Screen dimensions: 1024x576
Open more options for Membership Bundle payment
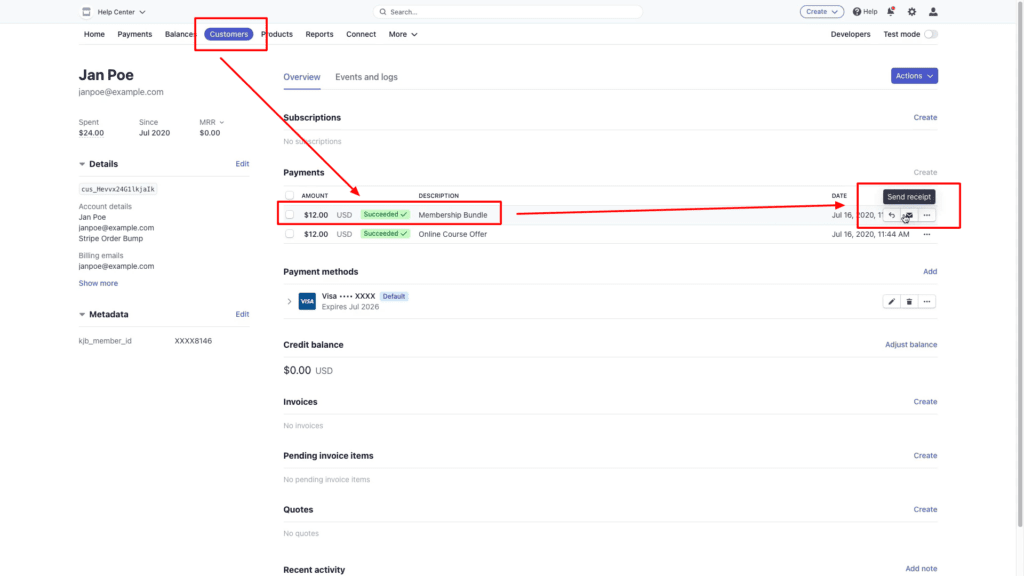pyautogui.click(x=927, y=215)
